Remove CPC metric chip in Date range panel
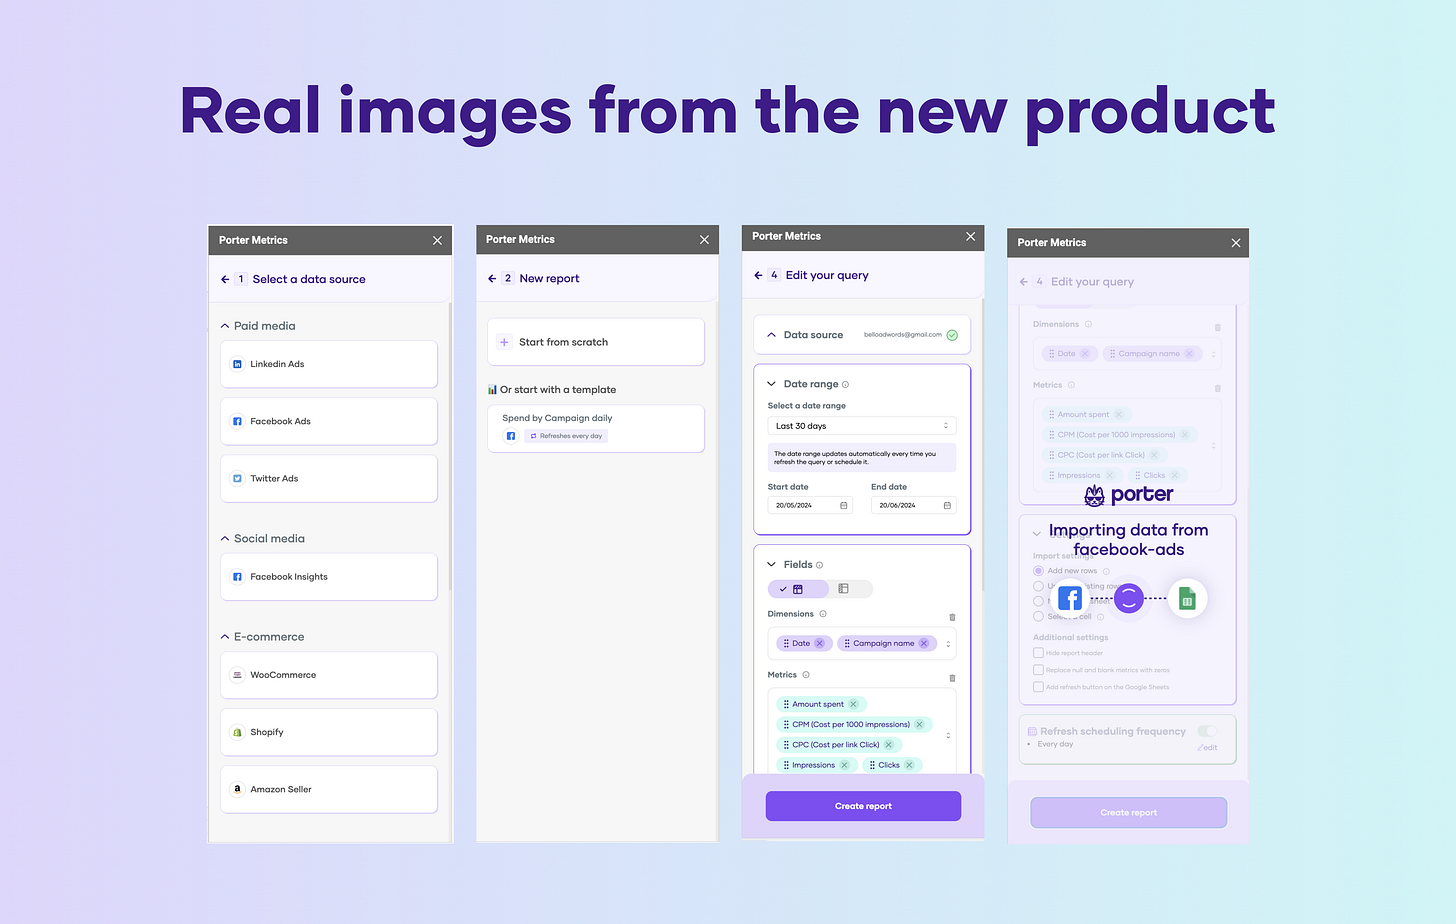Image resolution: width=1456 pixels, height=924 pixels. pos(888,745)
